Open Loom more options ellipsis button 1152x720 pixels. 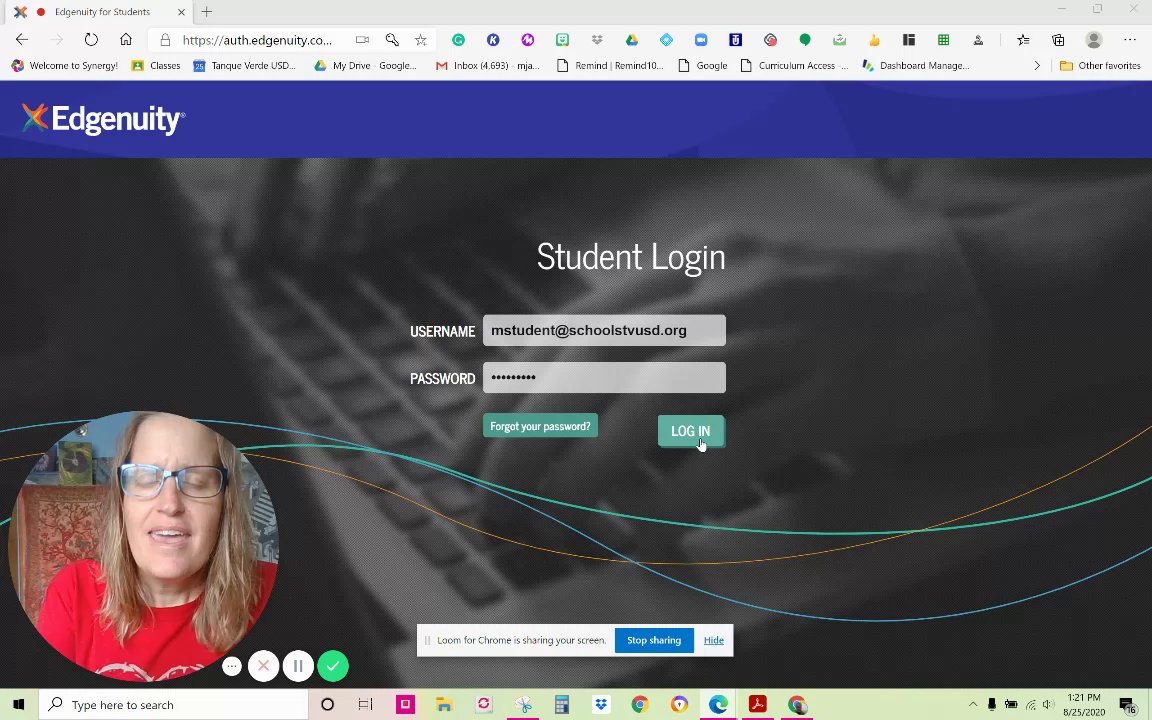coord(231,666)
